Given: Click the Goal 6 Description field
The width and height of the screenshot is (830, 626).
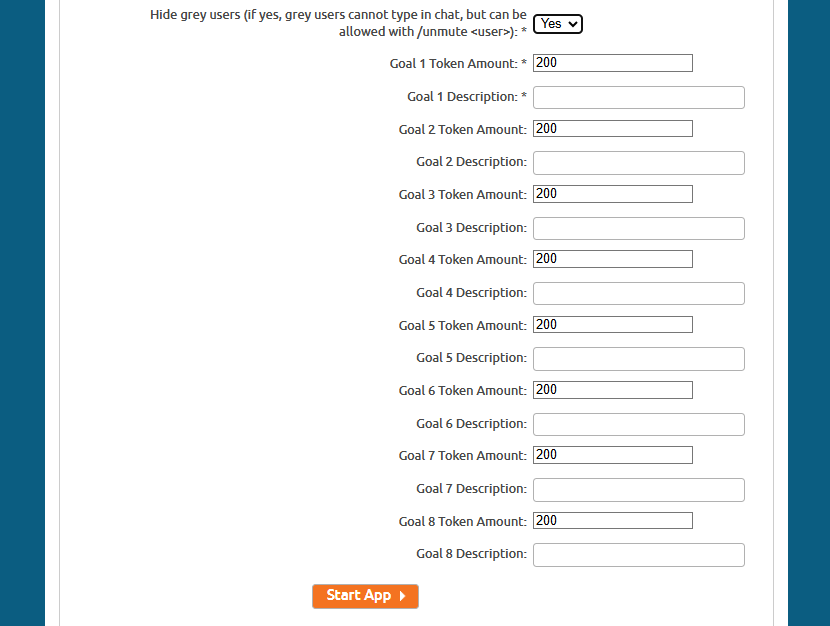Looking at the screenshot, I should [638, 424].
